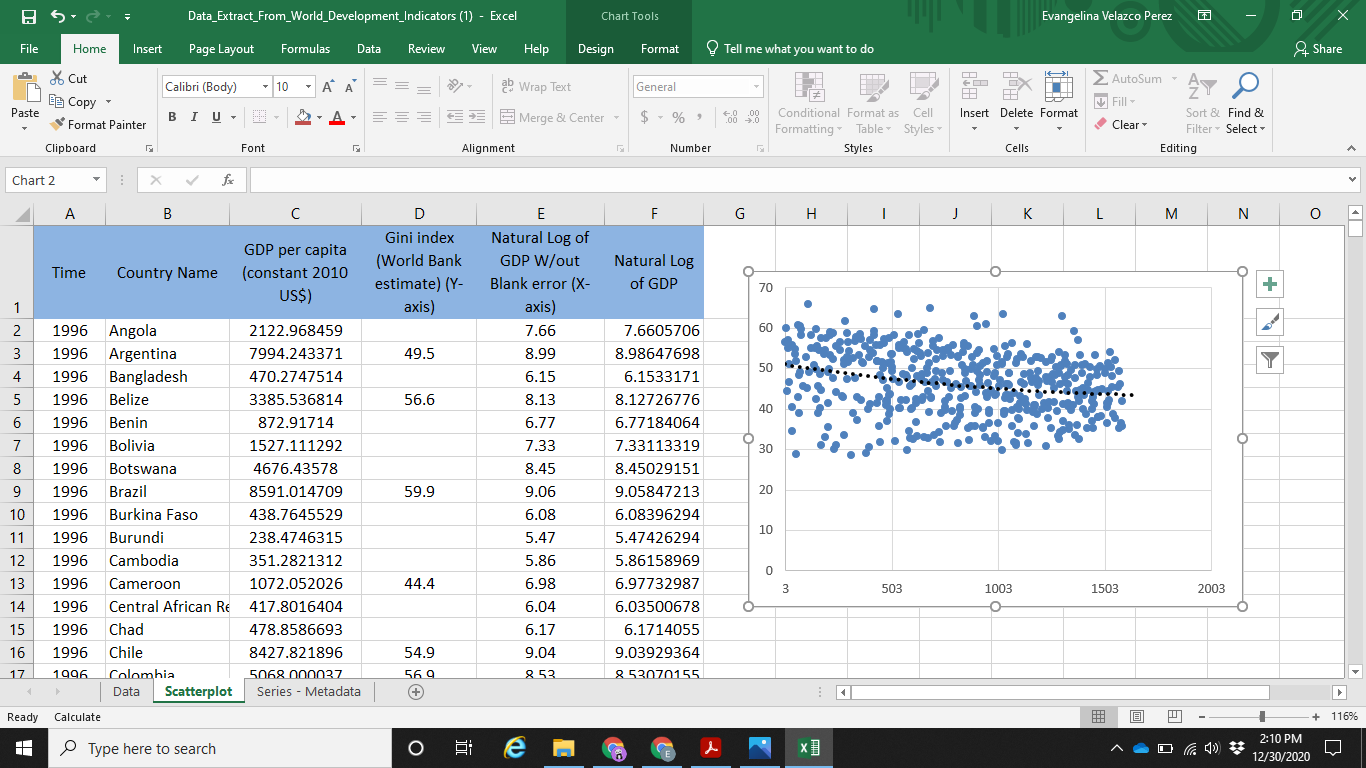Click the zoom slider in the status bar
The image size is (1366, 768).
1263,717
